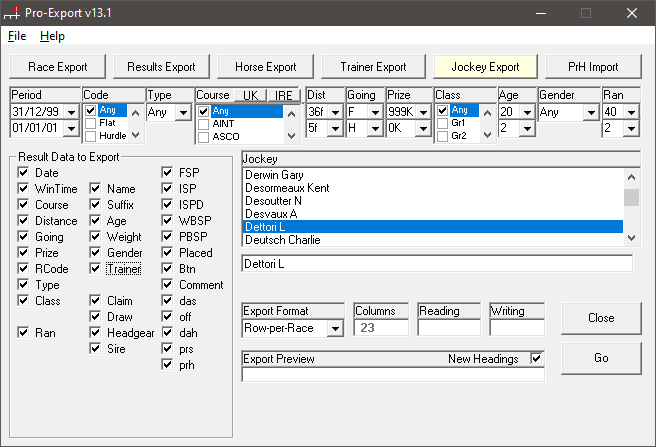Toggle the Trainer checkbox
Image resolution: width=656 pixels, height=447 pixels.
pos(96,269)
